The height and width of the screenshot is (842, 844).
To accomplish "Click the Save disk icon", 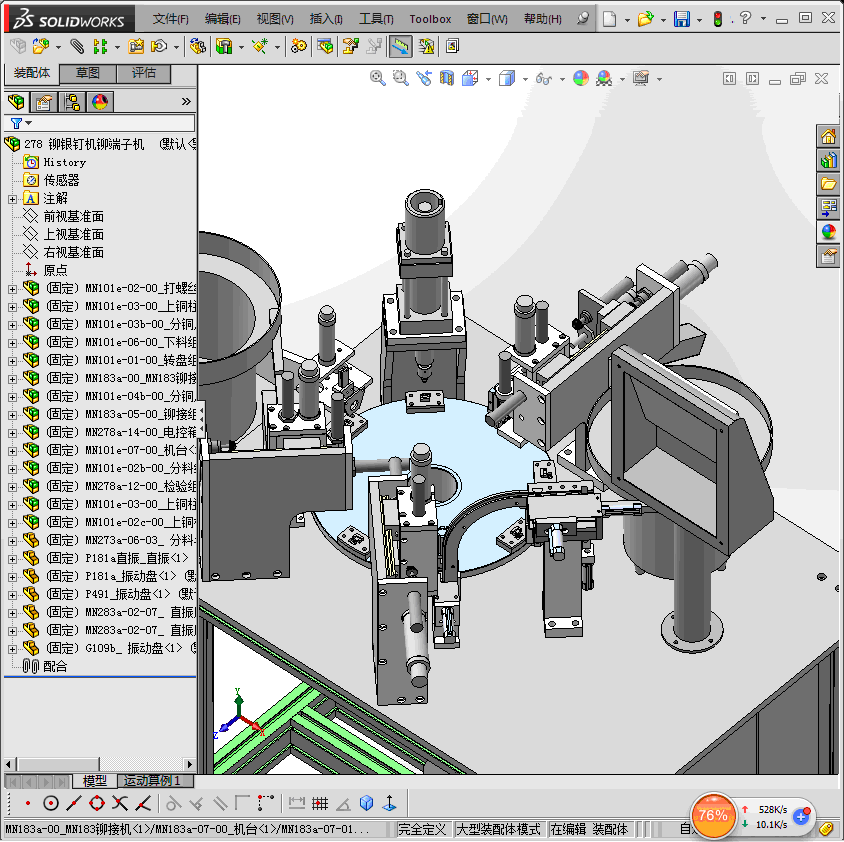I will click(x=681, y=19).
